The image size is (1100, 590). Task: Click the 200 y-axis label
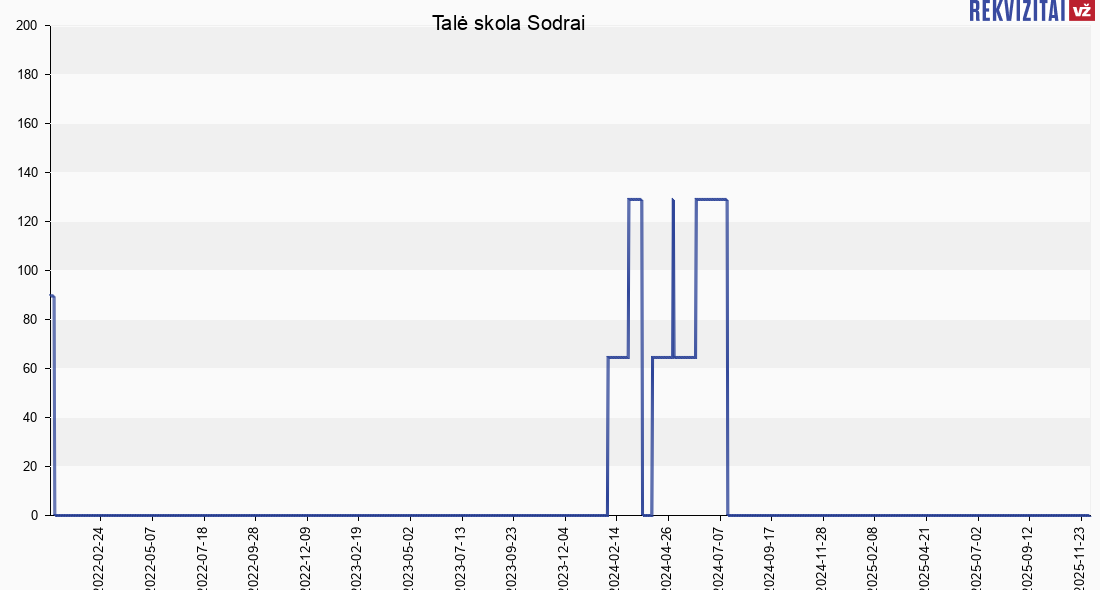28,26
